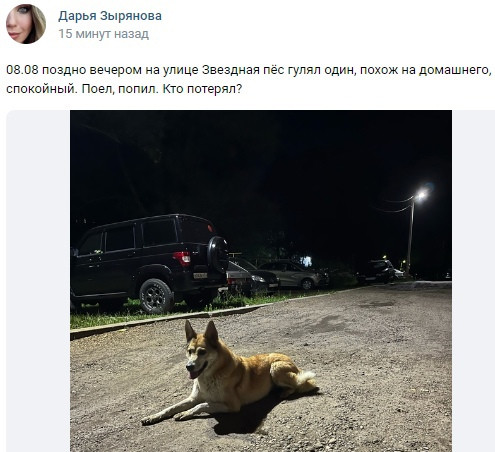The image size is (495, 452).
Task: Click gray padding left of the photo
Action: 38,281
